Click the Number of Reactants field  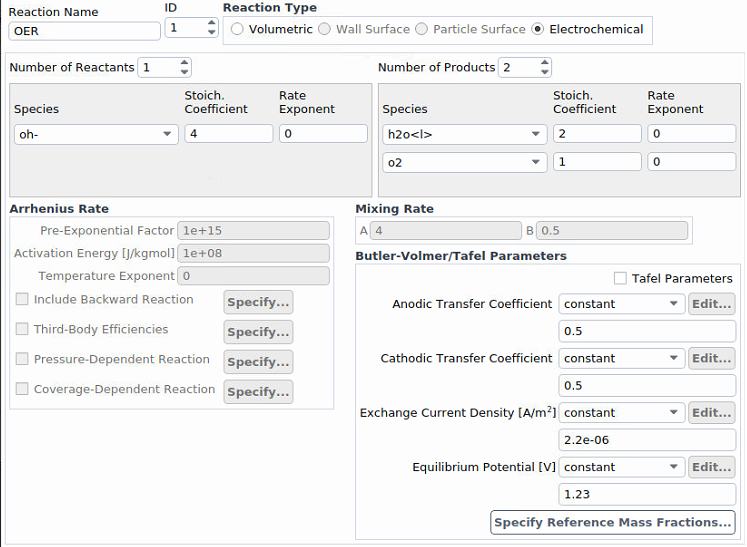click(164, 67)
